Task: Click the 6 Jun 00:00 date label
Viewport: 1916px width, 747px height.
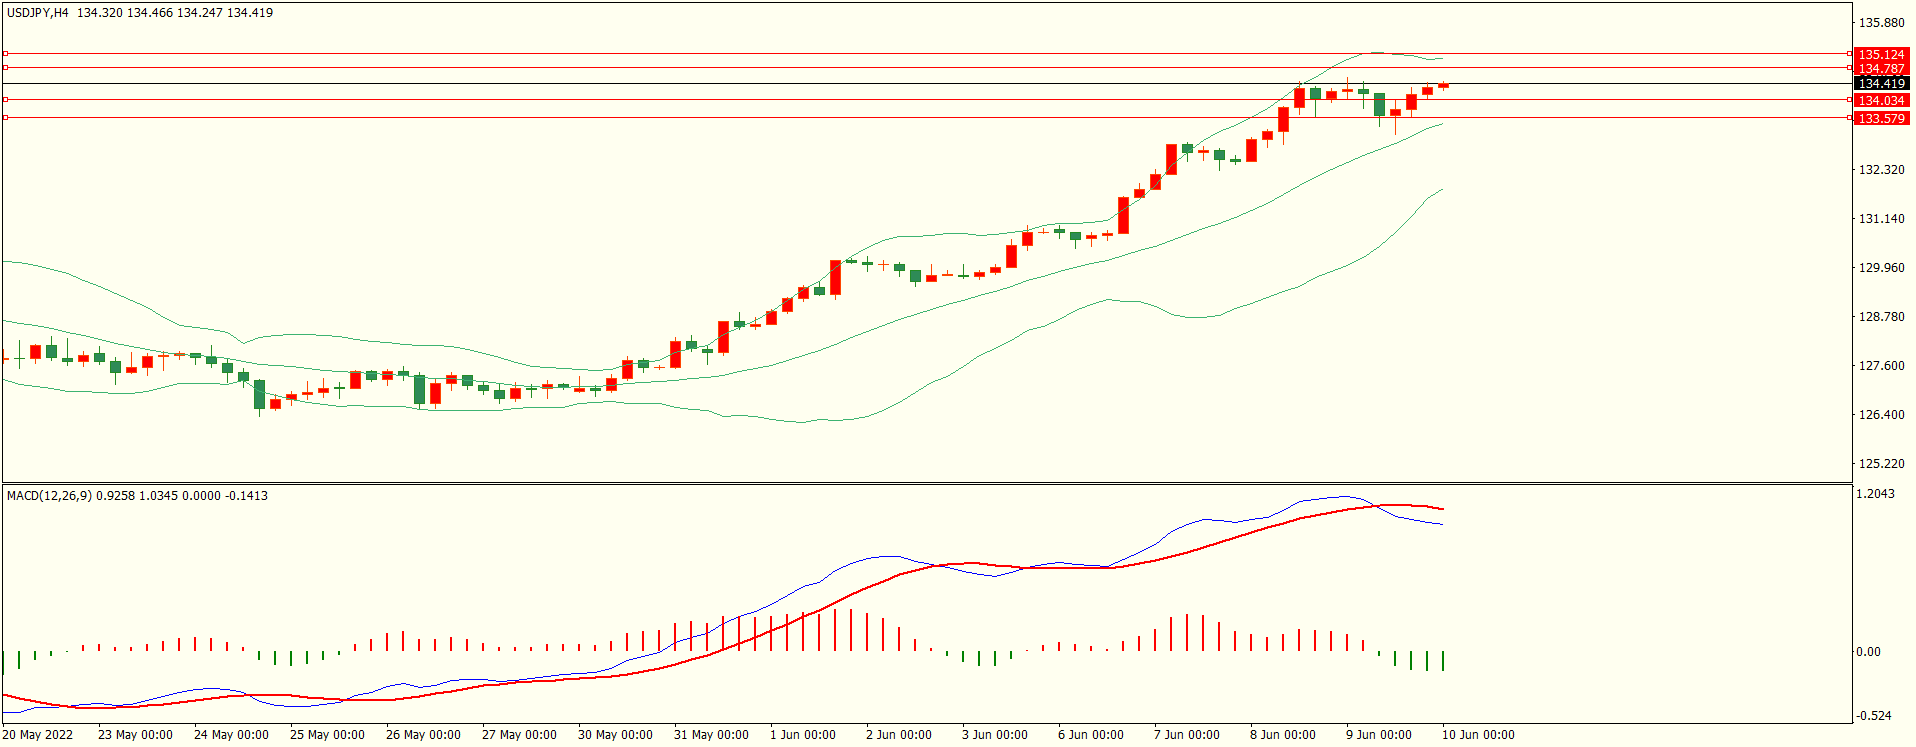Action: tap(1091, 735)
